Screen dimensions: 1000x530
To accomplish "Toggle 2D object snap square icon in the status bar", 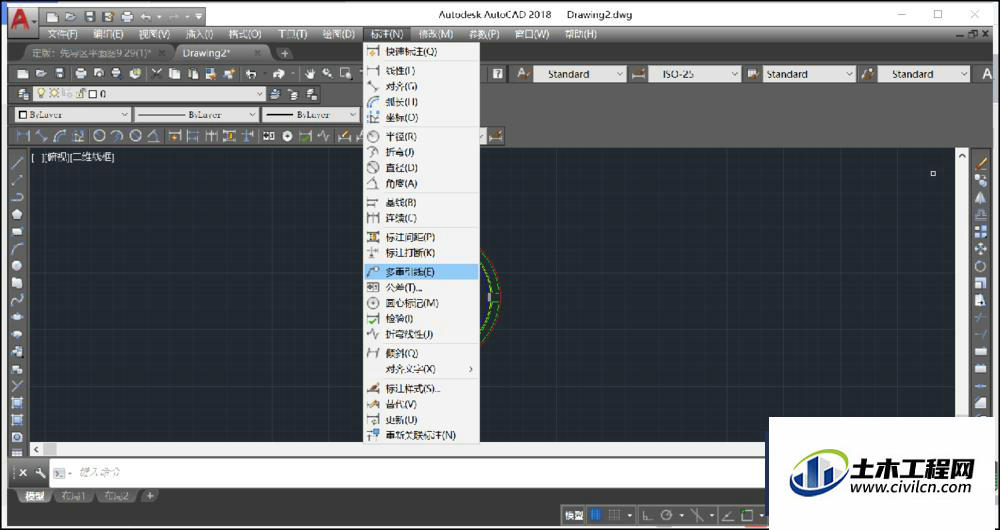I will pyautogui.click(x=747, y=515).
